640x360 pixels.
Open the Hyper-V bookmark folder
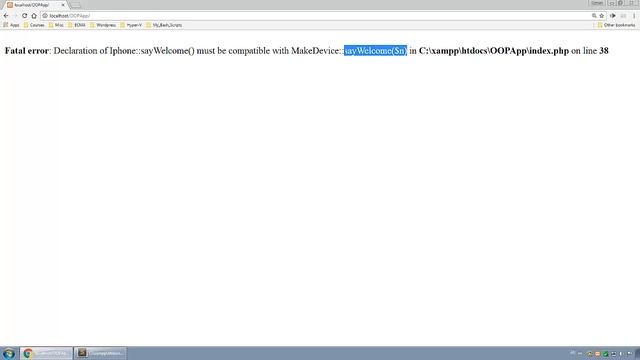131,25
